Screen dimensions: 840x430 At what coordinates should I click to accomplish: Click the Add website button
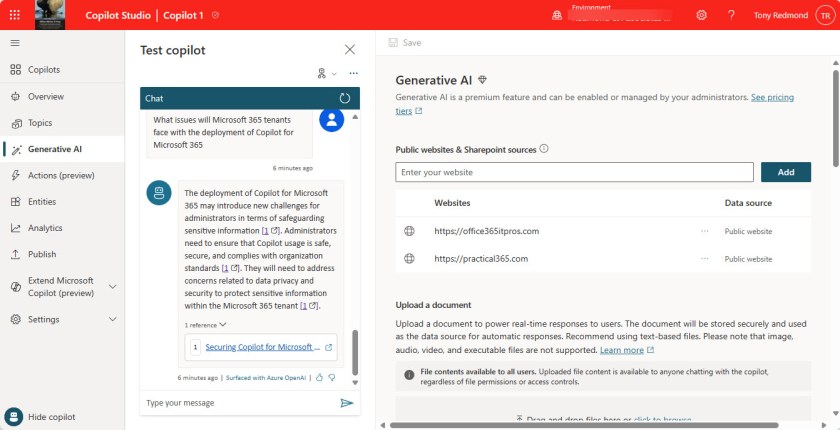click(786, 172)
